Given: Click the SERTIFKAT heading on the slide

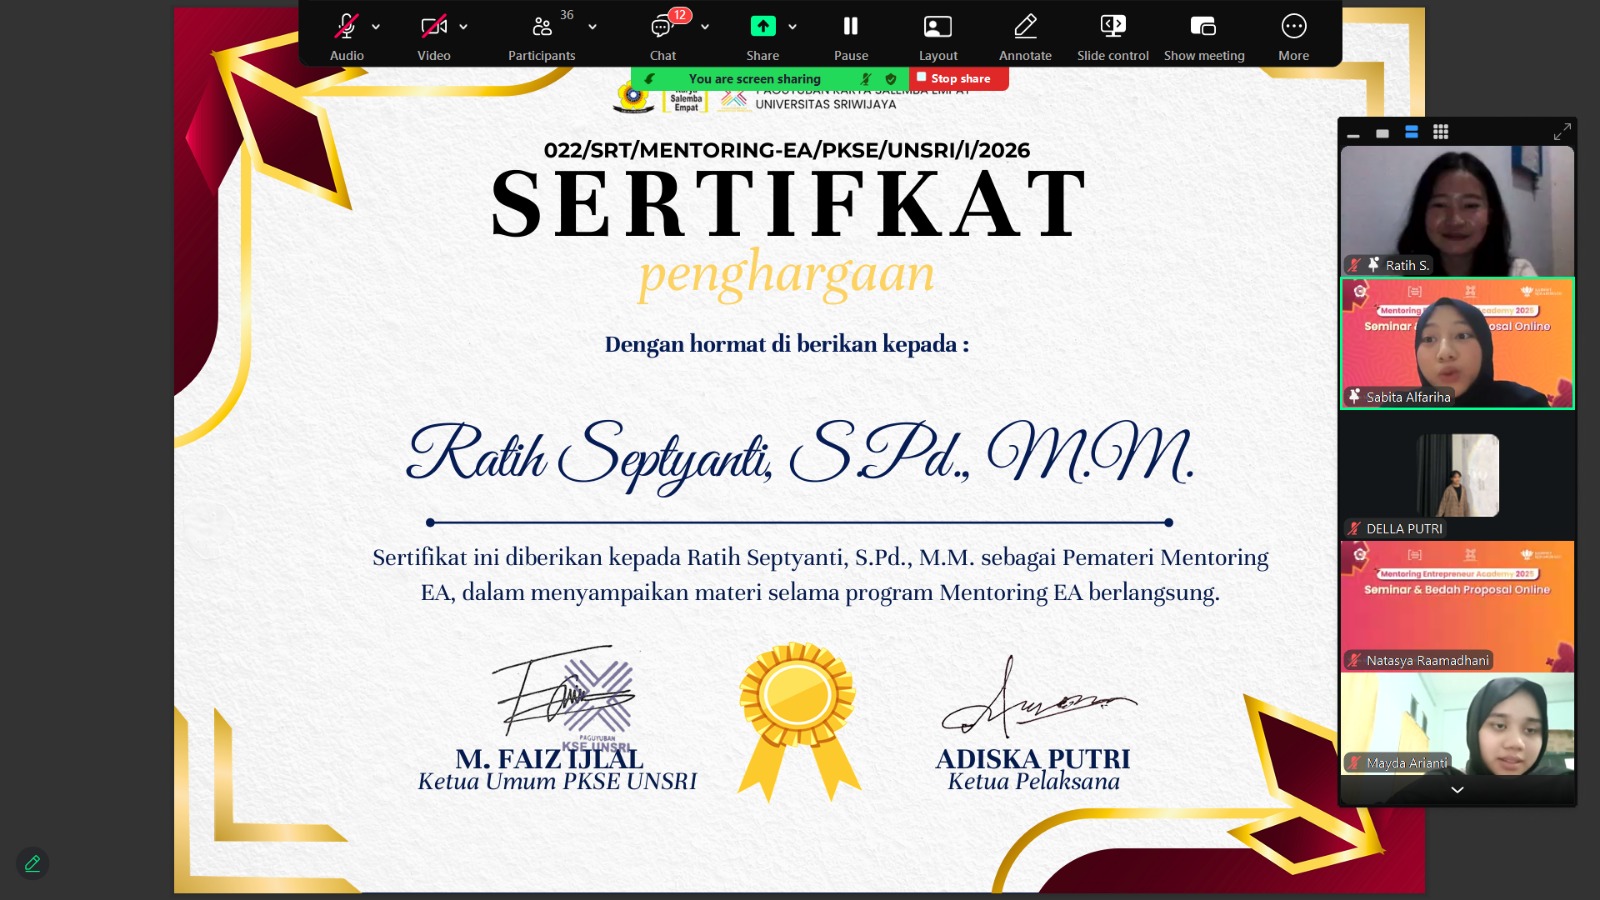Looking at the screenshot, I should (x=788, y=204).
